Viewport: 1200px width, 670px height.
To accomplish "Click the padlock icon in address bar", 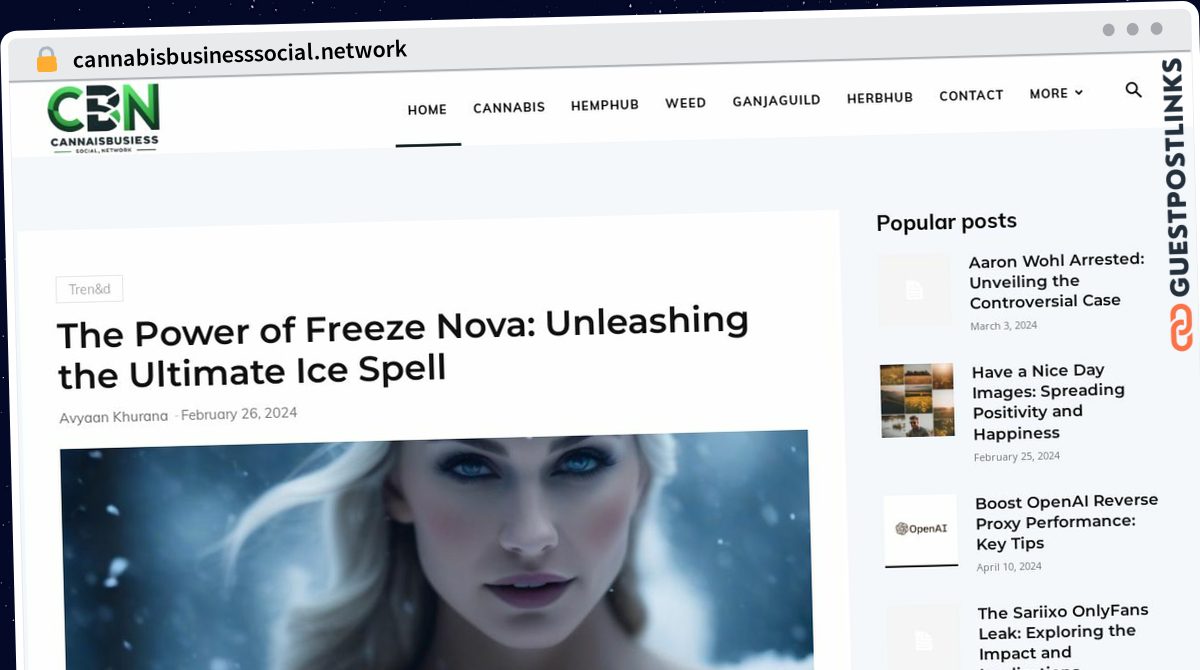I will click(x=46, y=60).
